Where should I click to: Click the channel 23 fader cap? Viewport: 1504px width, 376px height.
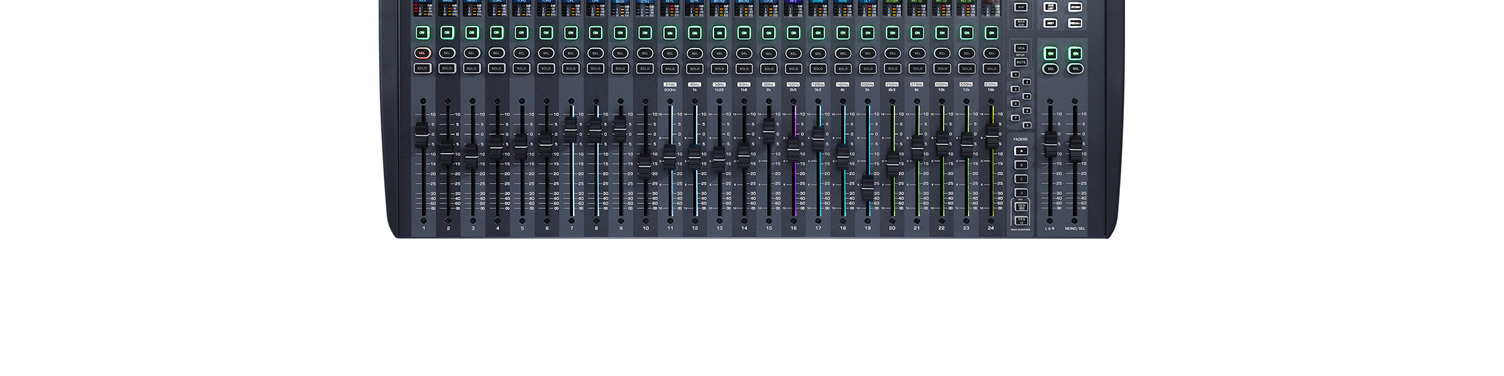967,145
